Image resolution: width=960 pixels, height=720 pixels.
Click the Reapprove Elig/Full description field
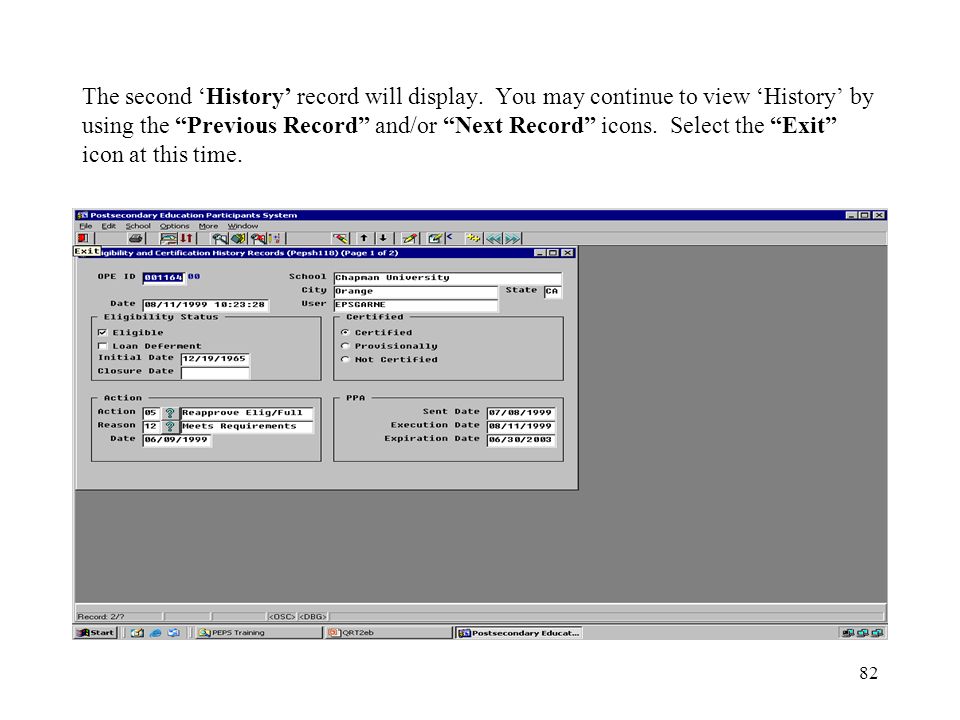(247, 413)
